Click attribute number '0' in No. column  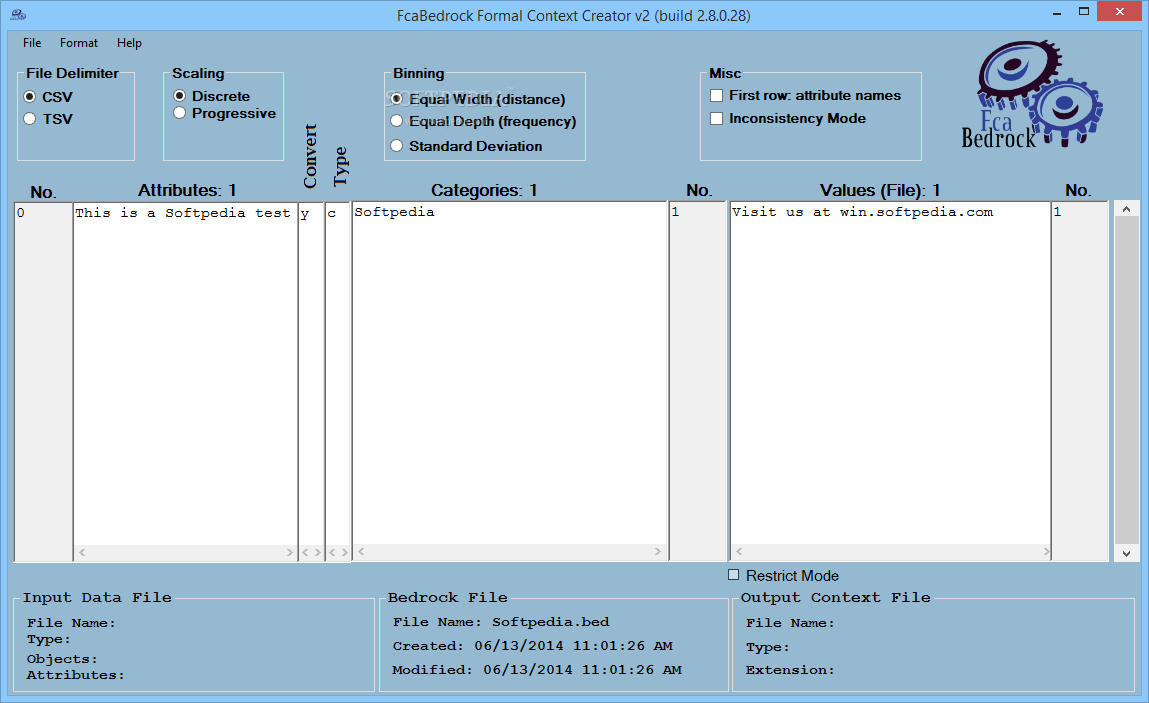tap(21, 213)
